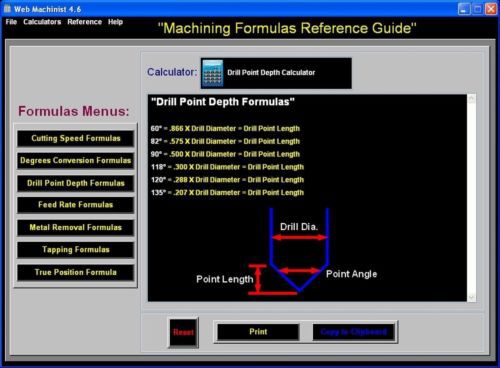Click the Point Angle diagram label
500x368 pixels.
(x=351, y=274)
